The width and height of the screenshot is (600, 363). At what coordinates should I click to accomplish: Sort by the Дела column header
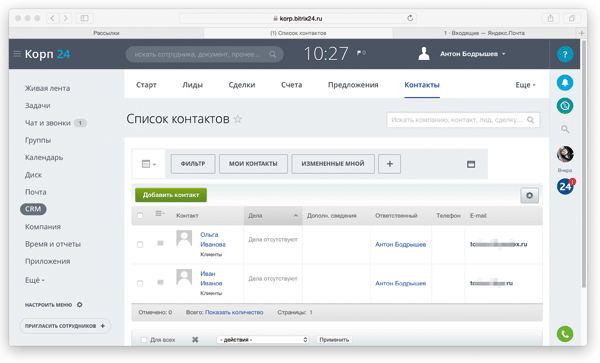[273, 216]
